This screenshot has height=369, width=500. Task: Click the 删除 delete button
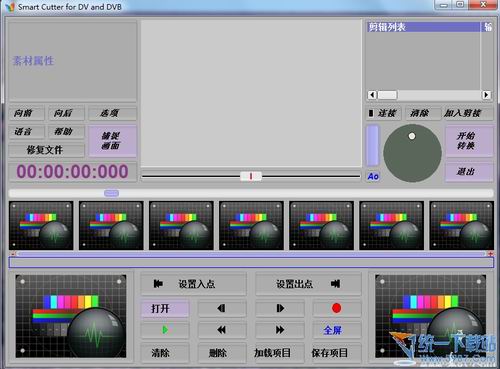(222, 353)
